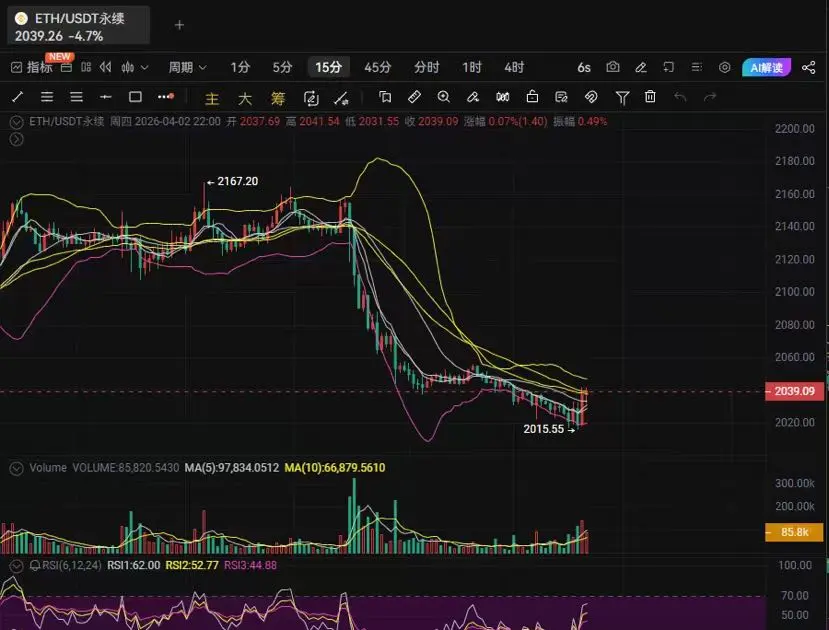Collapse the Volume panel chevron
The image size is (829, 630).
(16, 468)
